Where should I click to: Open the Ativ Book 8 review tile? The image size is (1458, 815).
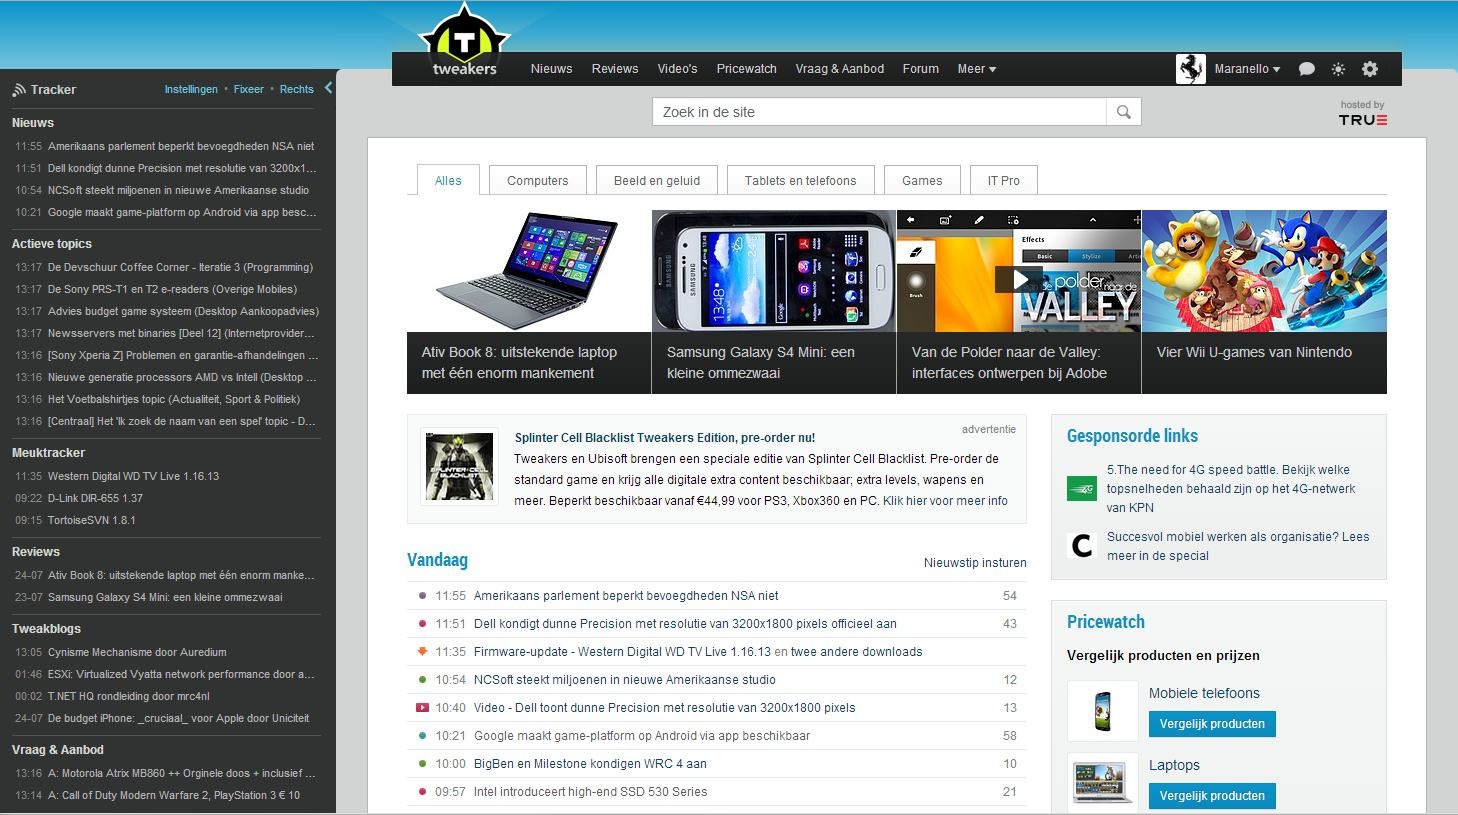(x=529, y=301)
